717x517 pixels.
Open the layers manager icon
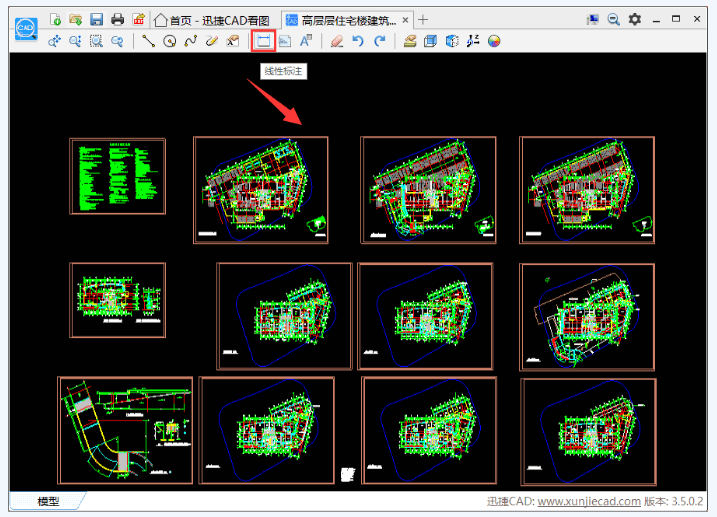(410, 41)
